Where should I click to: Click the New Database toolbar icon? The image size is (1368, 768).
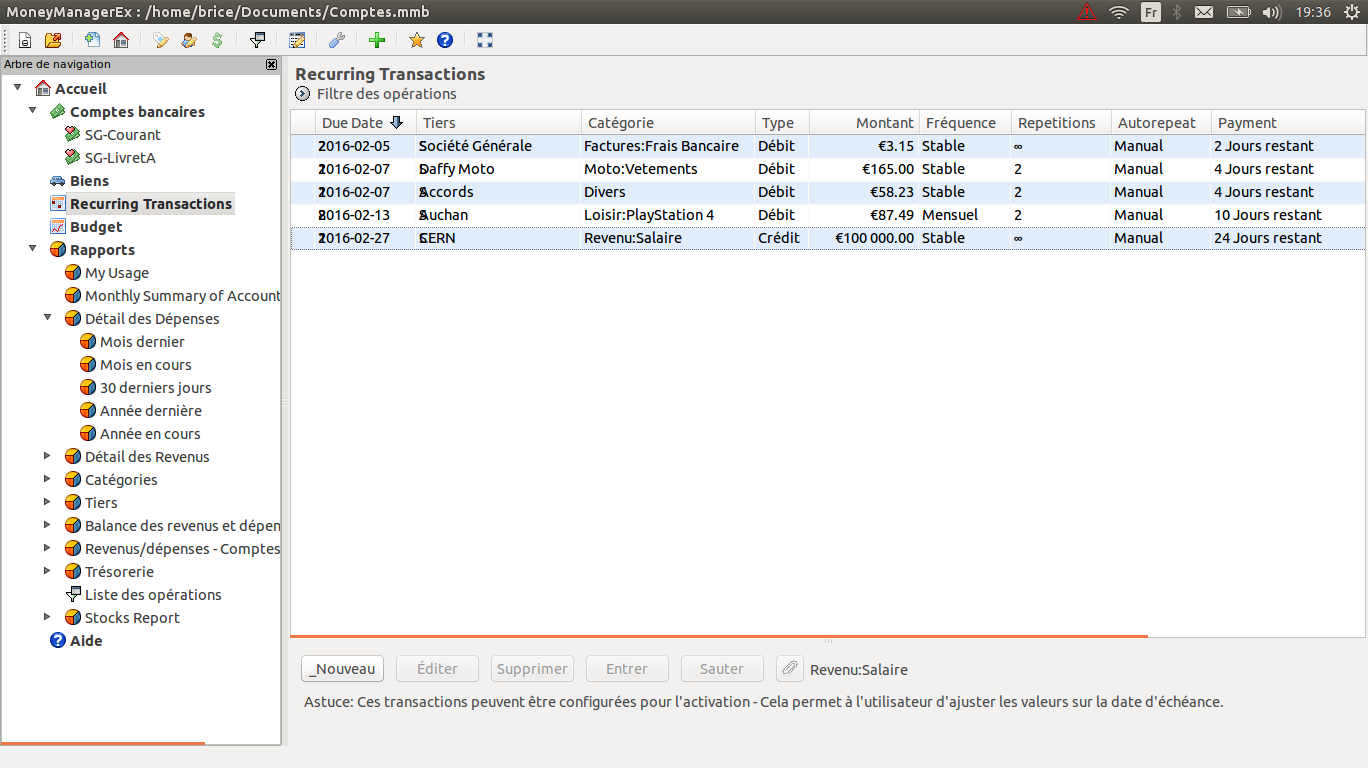[25, 40]
